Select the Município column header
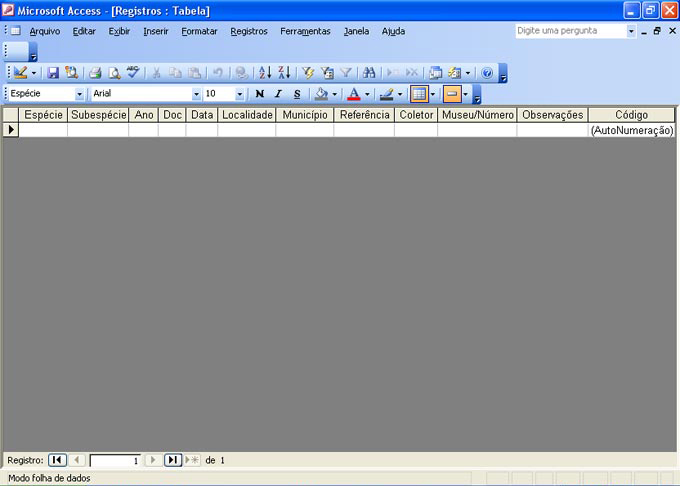680x486 pixels. click(305, 115)
